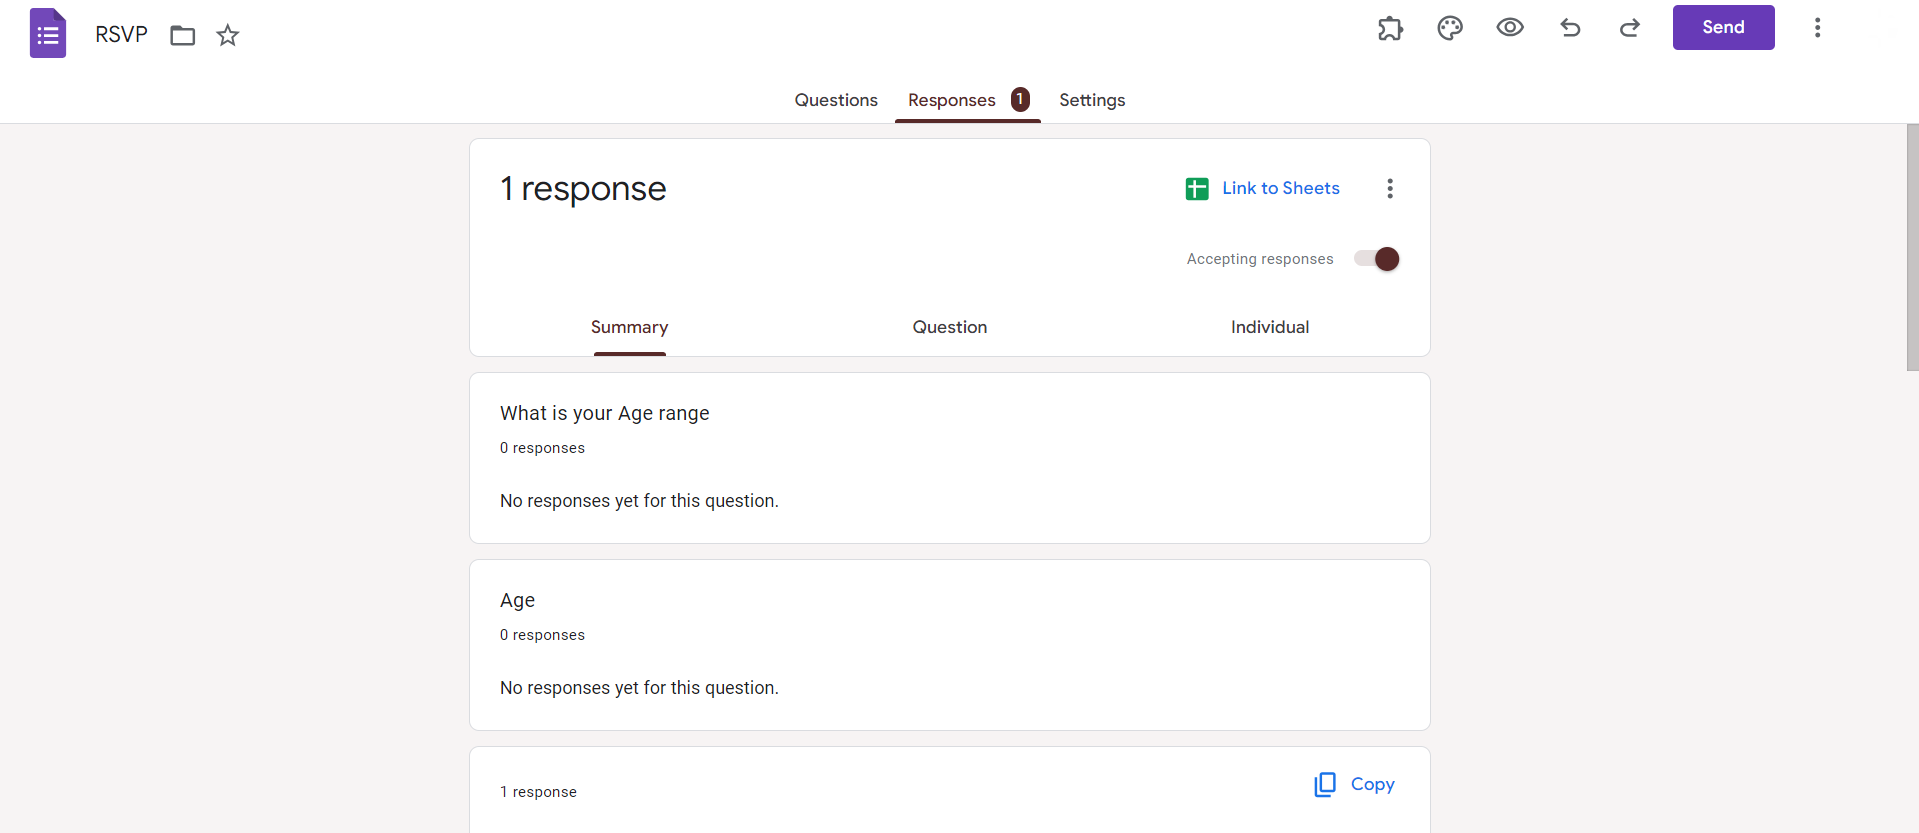Image resolution: width=1919 pixels, height=833 pixels.
Task: Click Copy on the response chart
Action: pos(1355,785)
